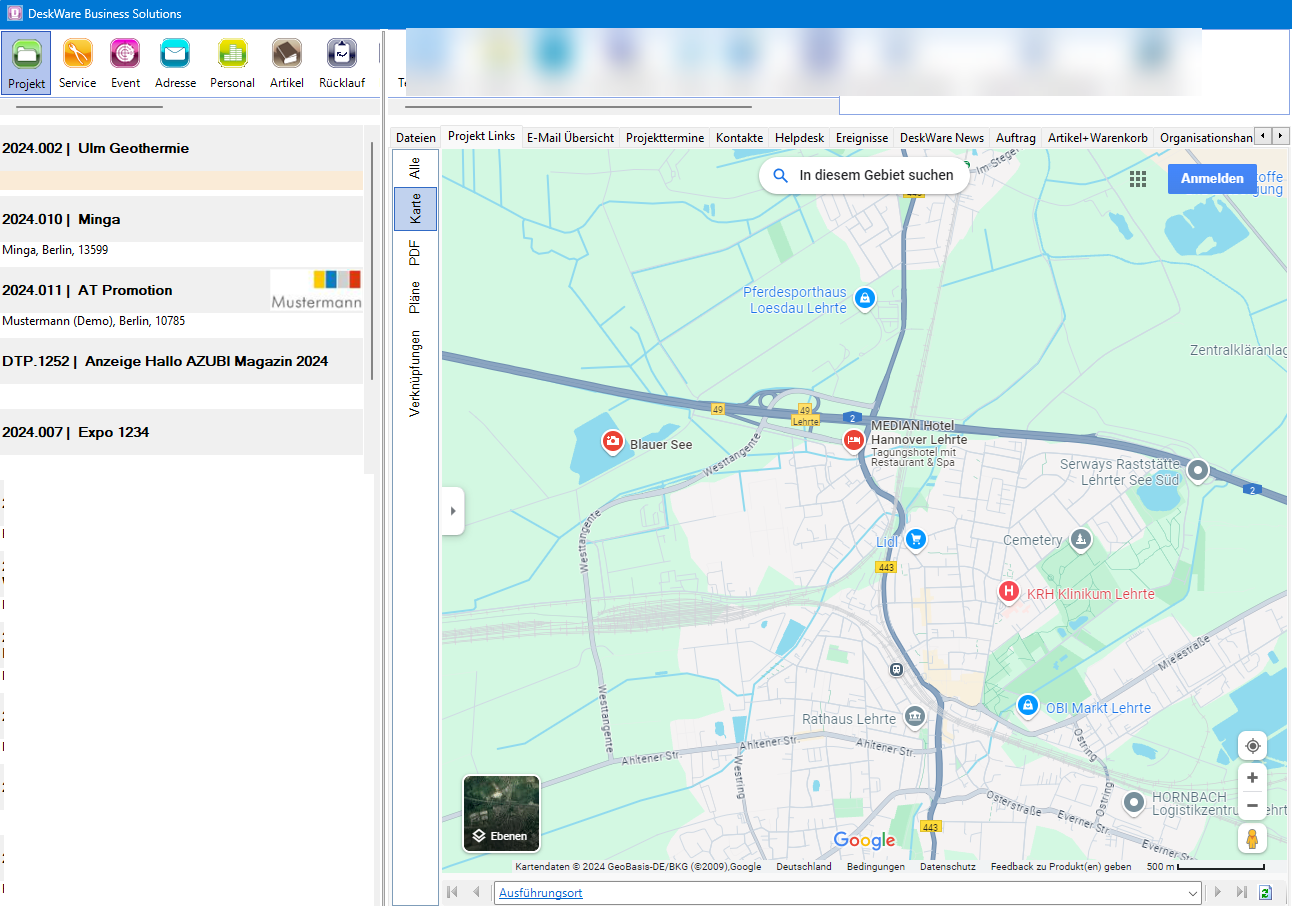The height and width of the screenshot is (906, 1292).
Task: Click the Rathaus Lehrte marker
Action: (914, 717)
